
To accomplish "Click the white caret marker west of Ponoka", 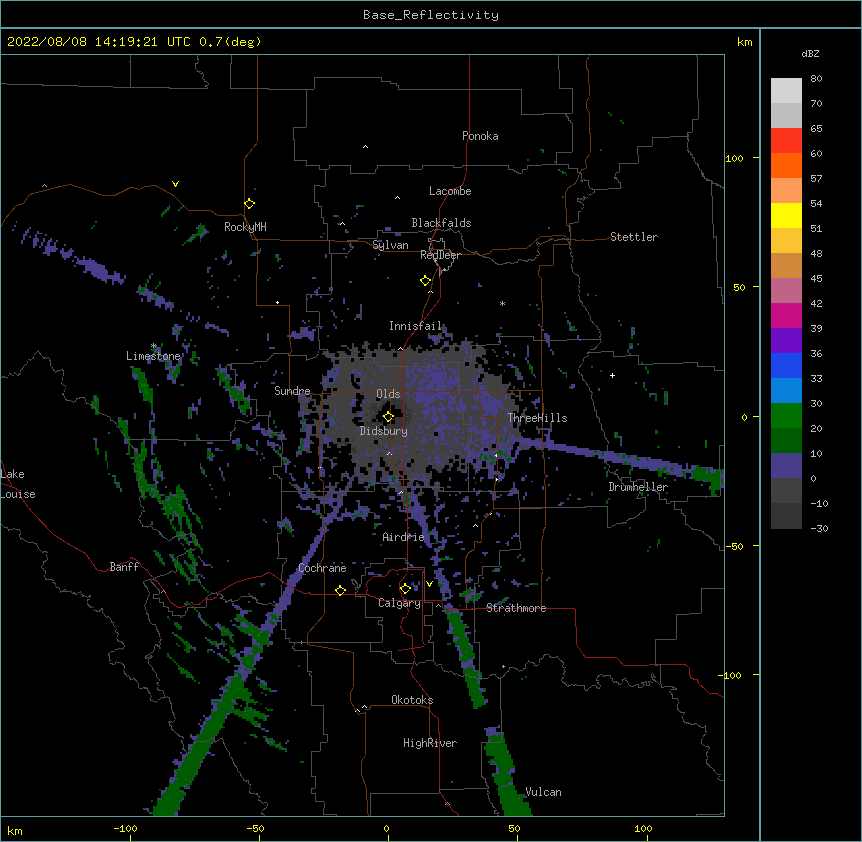I will tap(366, 147).
